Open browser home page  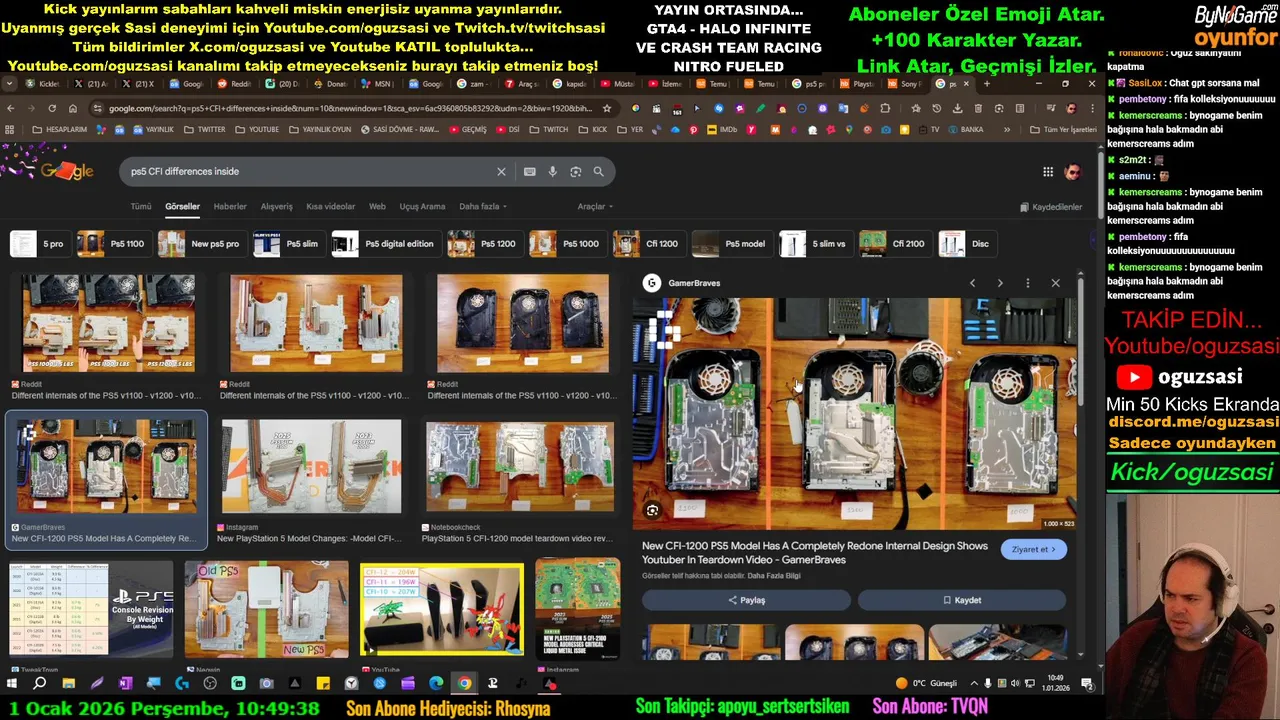(x=73, y=108)
